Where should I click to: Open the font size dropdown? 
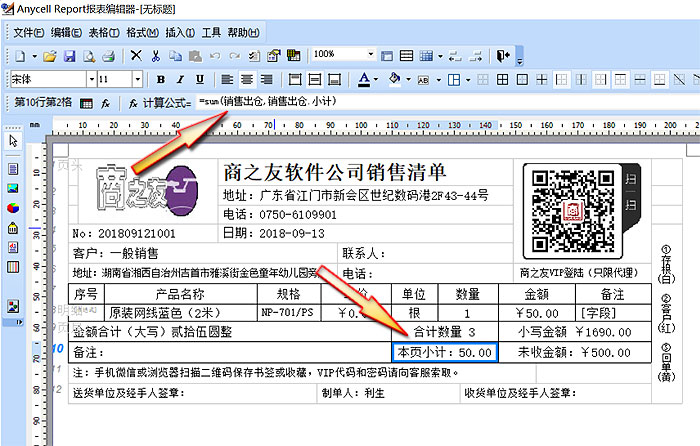[x=138, y=79]
